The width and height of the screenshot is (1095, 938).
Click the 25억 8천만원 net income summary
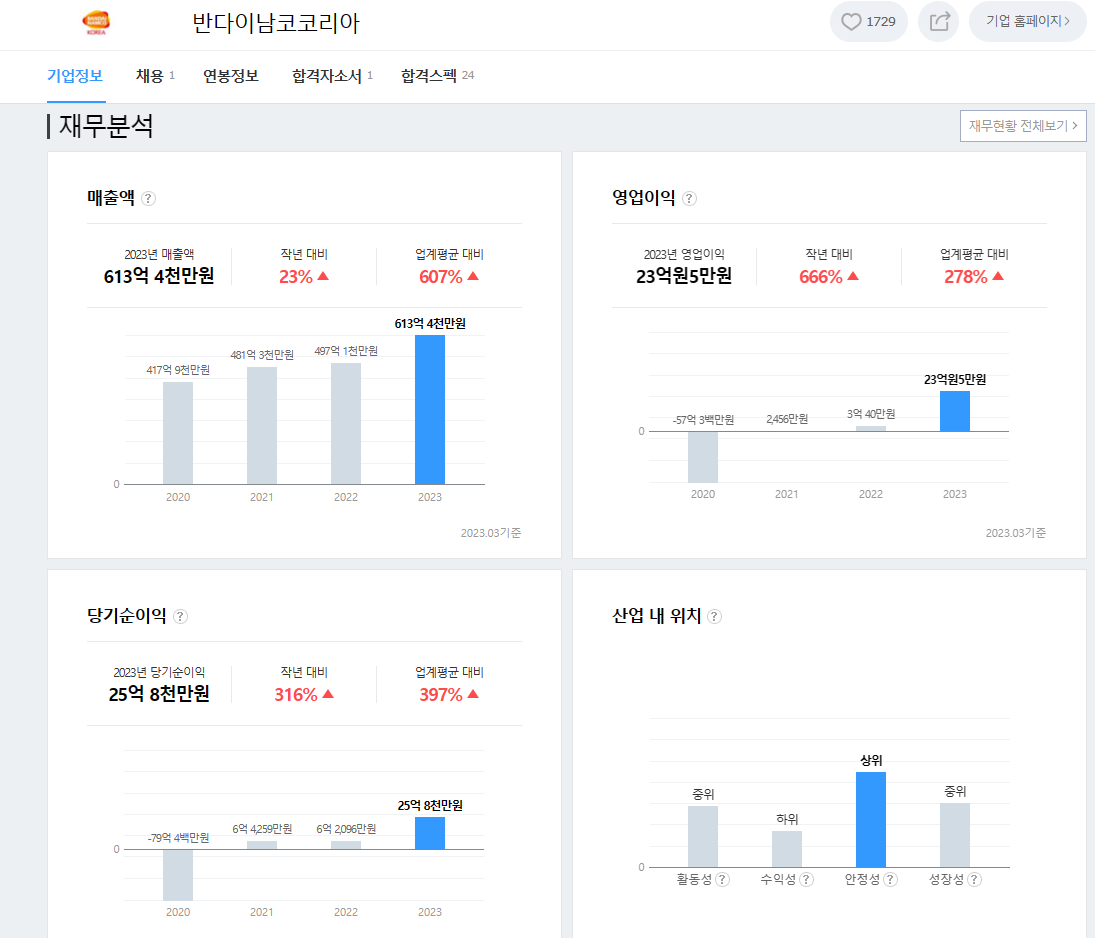[159, 694]
